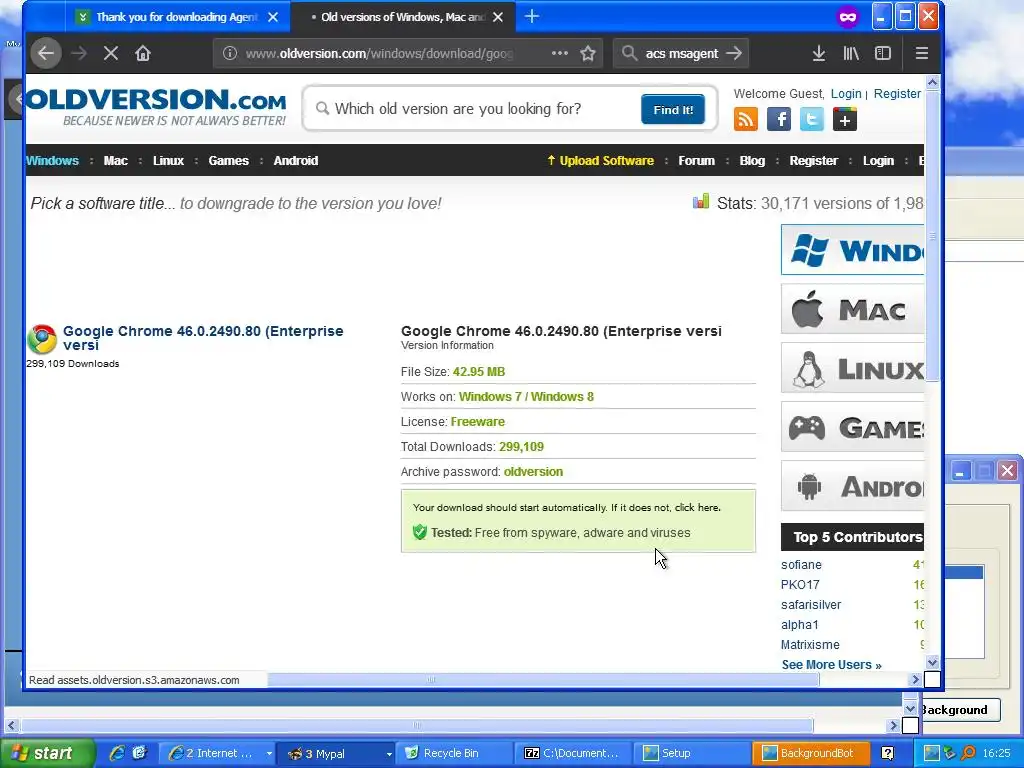Image resolution: width=1024 pixels, height=768 pixels.
Task: Switch to BackgroundBot taskbar window
Action: [x=812, y=753]
